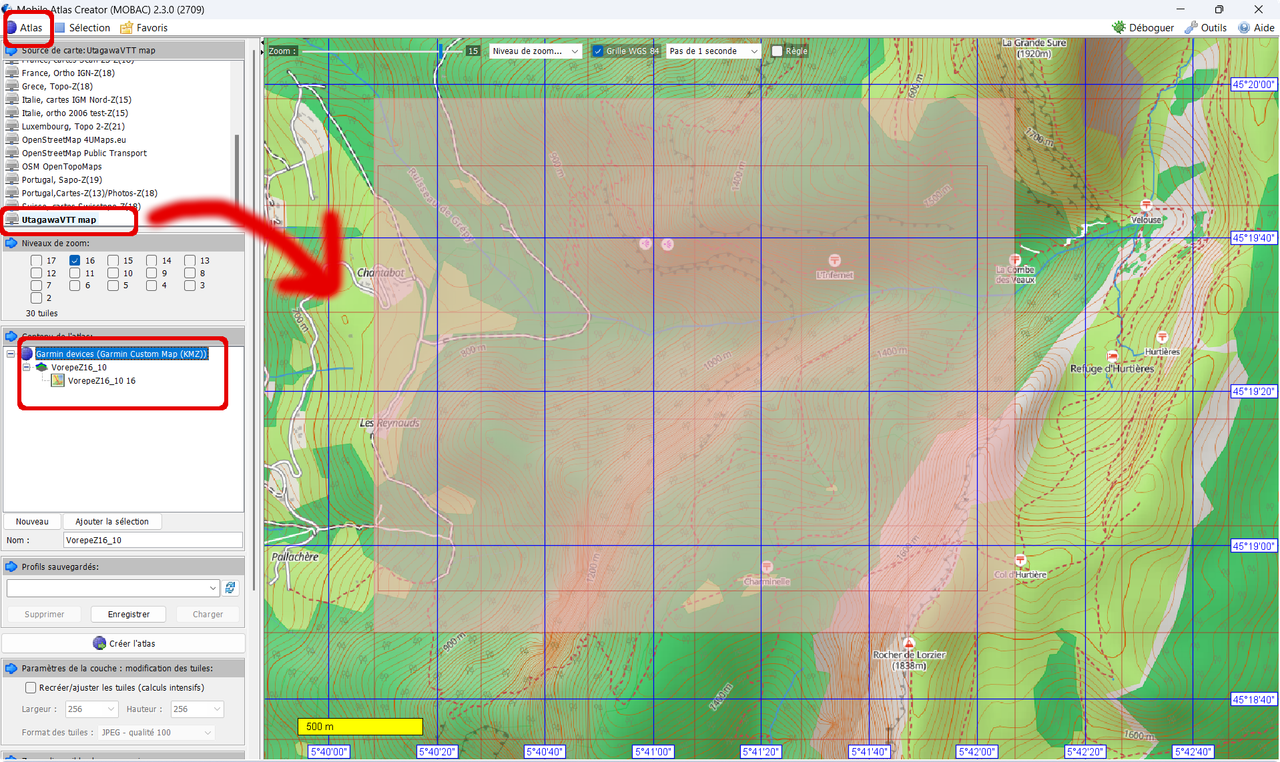Image resolution: width=1280 pixels, height=762 pixels.
Task: Click the icon beside Luxembourg, Topo 2-Z(21)
Action: [x=12, y=127]
